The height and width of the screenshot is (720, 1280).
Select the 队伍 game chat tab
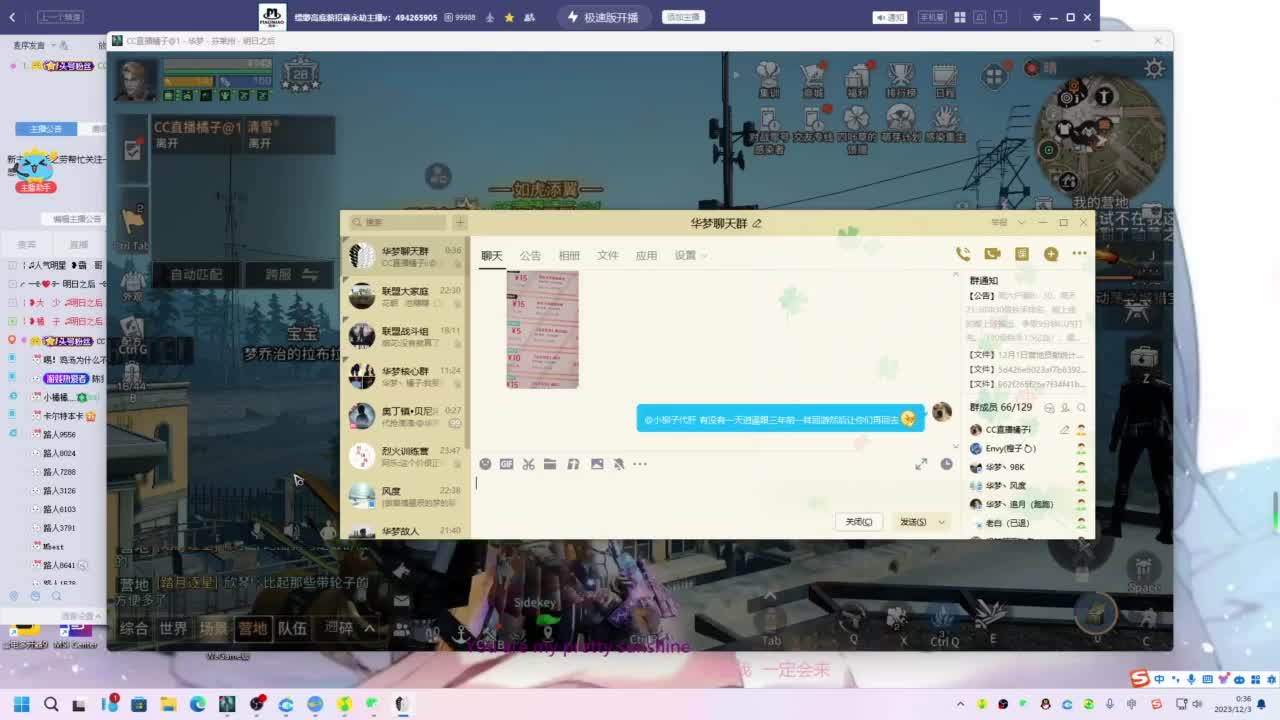[292, 628]
